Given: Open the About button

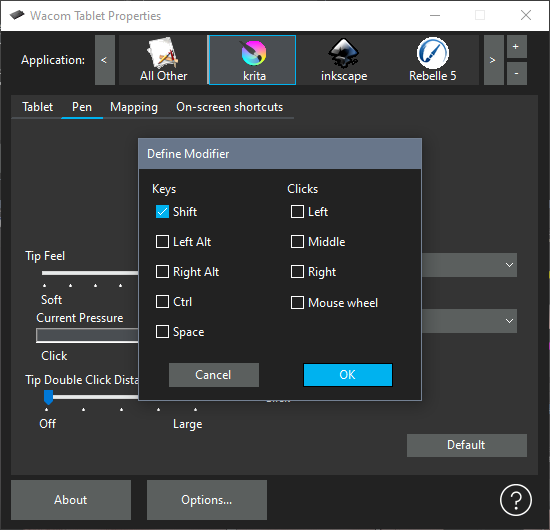Looking at the screenshot, I should pos(71,500).
